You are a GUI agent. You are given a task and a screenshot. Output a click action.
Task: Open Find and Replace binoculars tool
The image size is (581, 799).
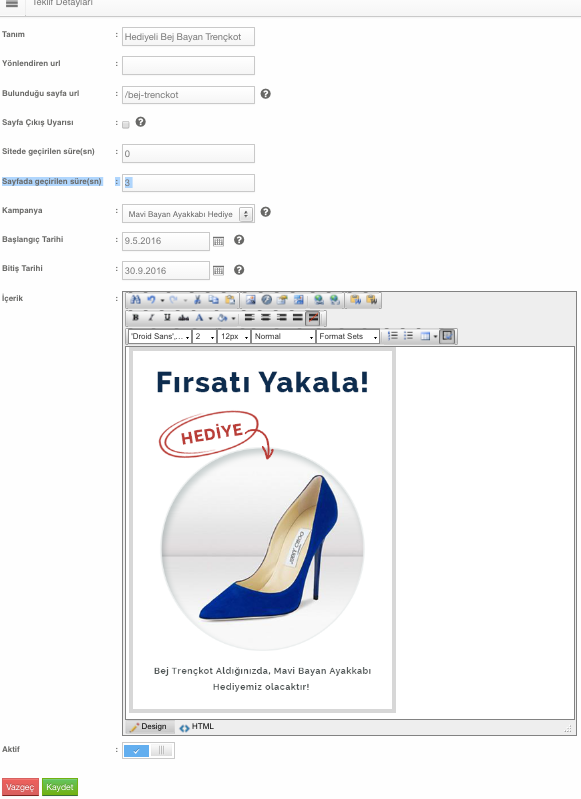click(135, 300)
